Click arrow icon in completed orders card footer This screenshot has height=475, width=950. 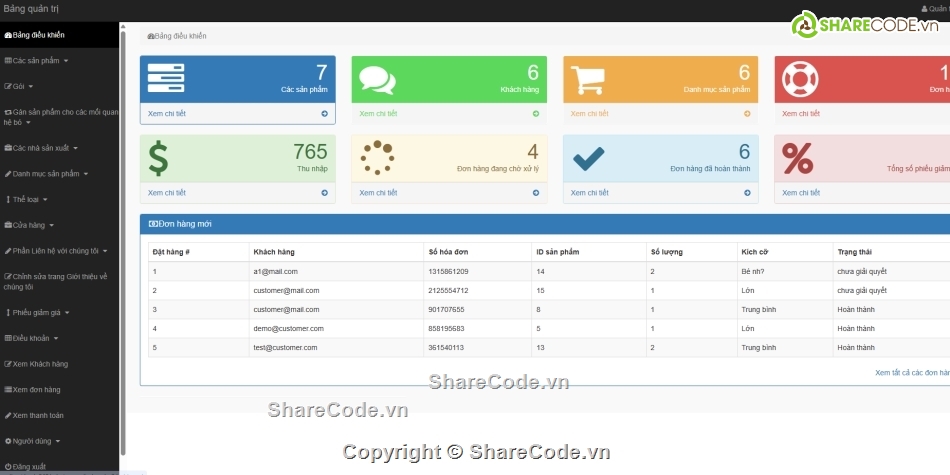[x=747, y=193]
